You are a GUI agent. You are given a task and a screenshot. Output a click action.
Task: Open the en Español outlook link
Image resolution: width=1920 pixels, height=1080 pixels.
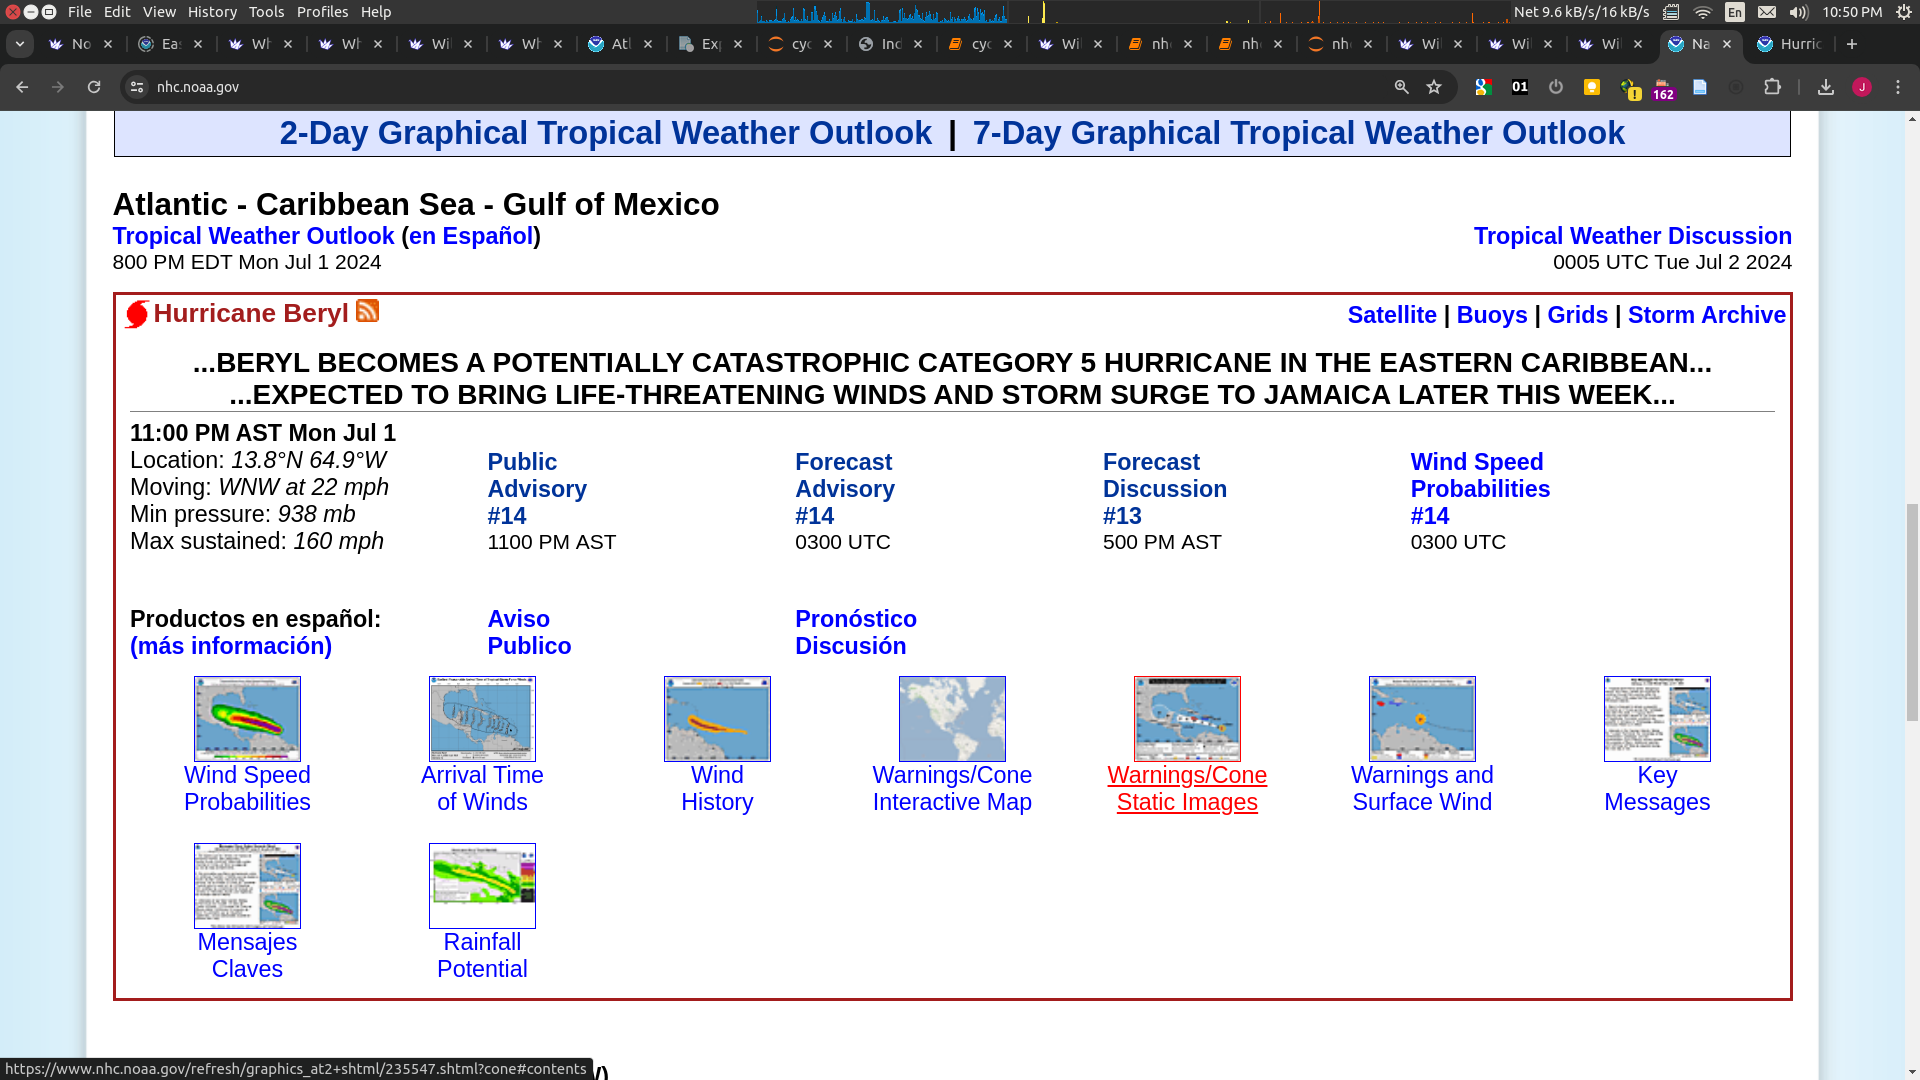[471, 236]
